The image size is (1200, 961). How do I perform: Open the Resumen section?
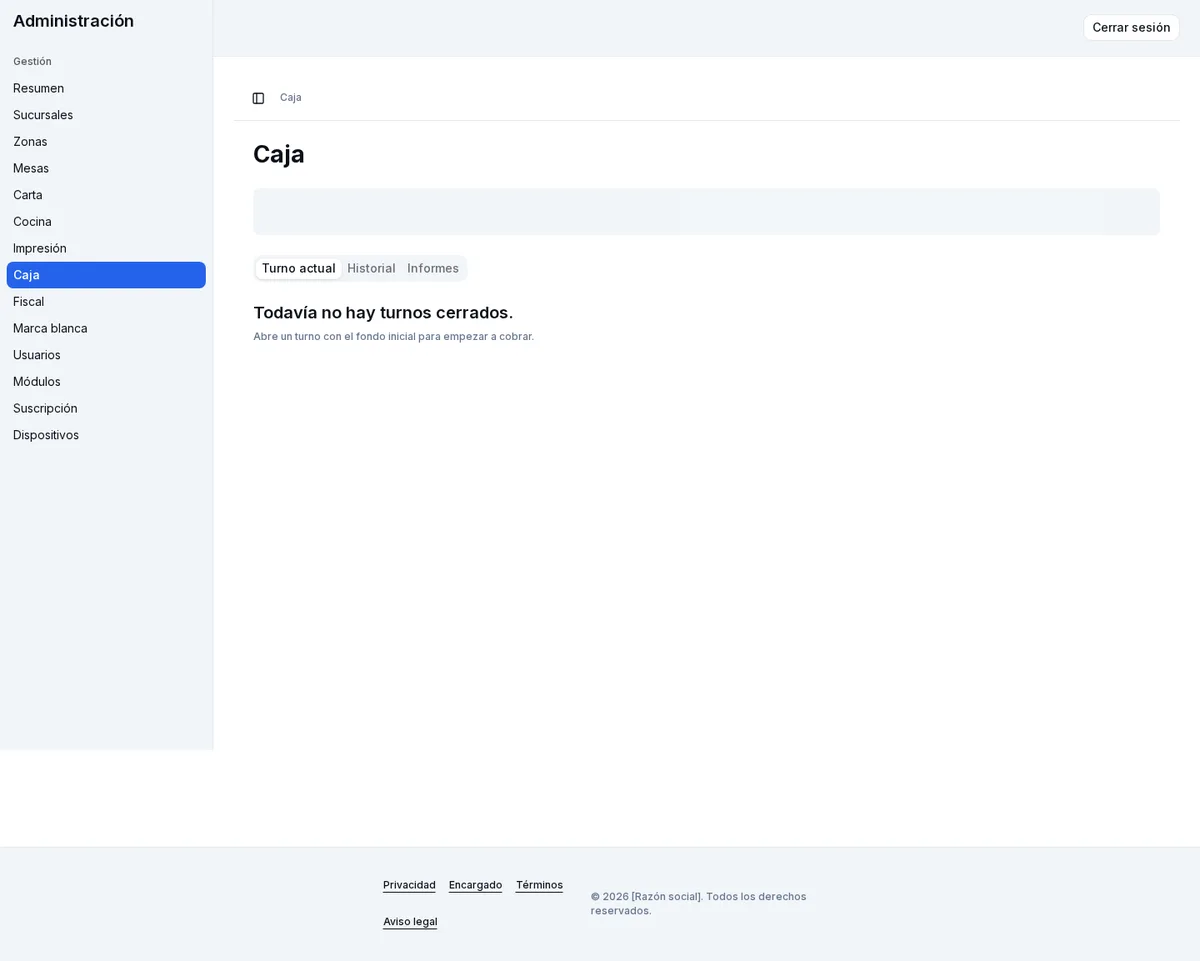[x=106, y=88]
